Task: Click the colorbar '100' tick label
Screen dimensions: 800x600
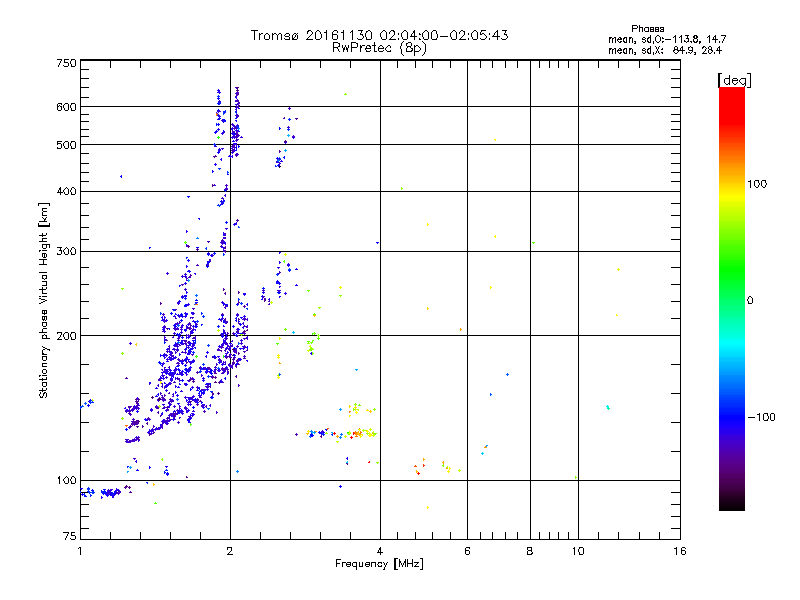Action: coord(757,184)
